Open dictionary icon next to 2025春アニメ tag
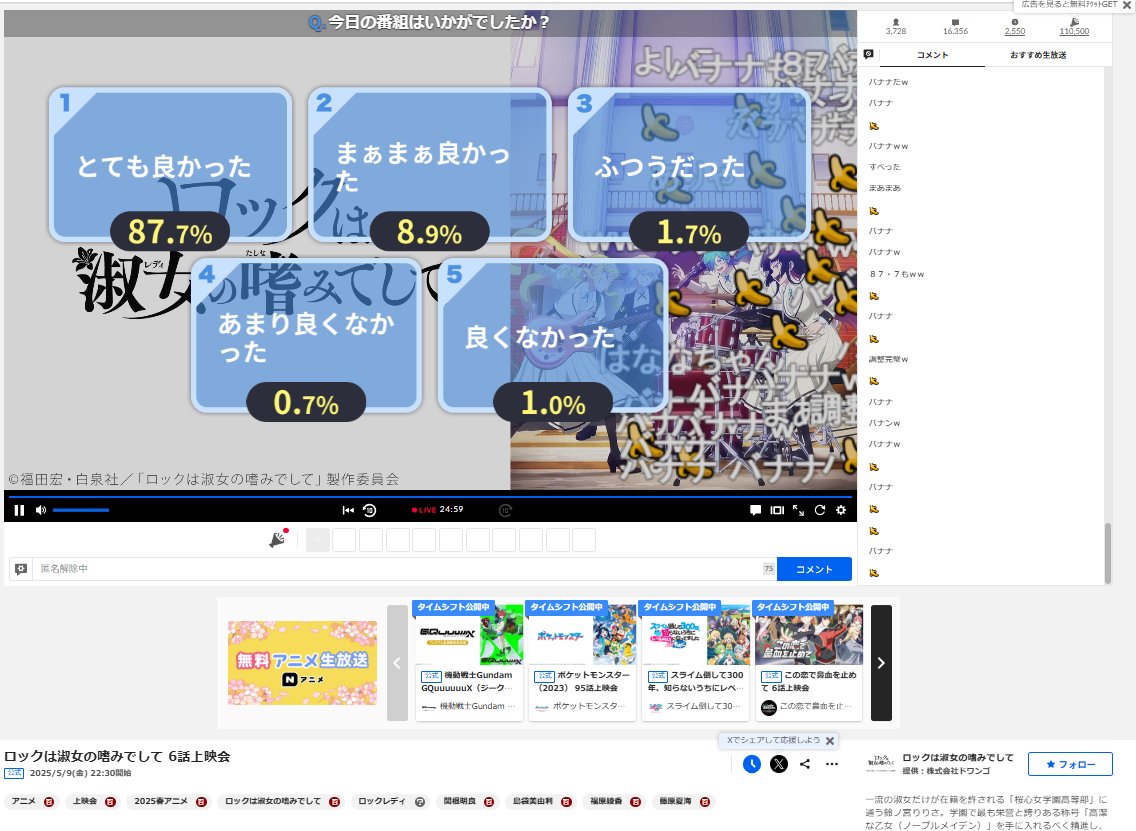Image resolution: width=1136 pixels, height=831 pixels. coord(201,802)
